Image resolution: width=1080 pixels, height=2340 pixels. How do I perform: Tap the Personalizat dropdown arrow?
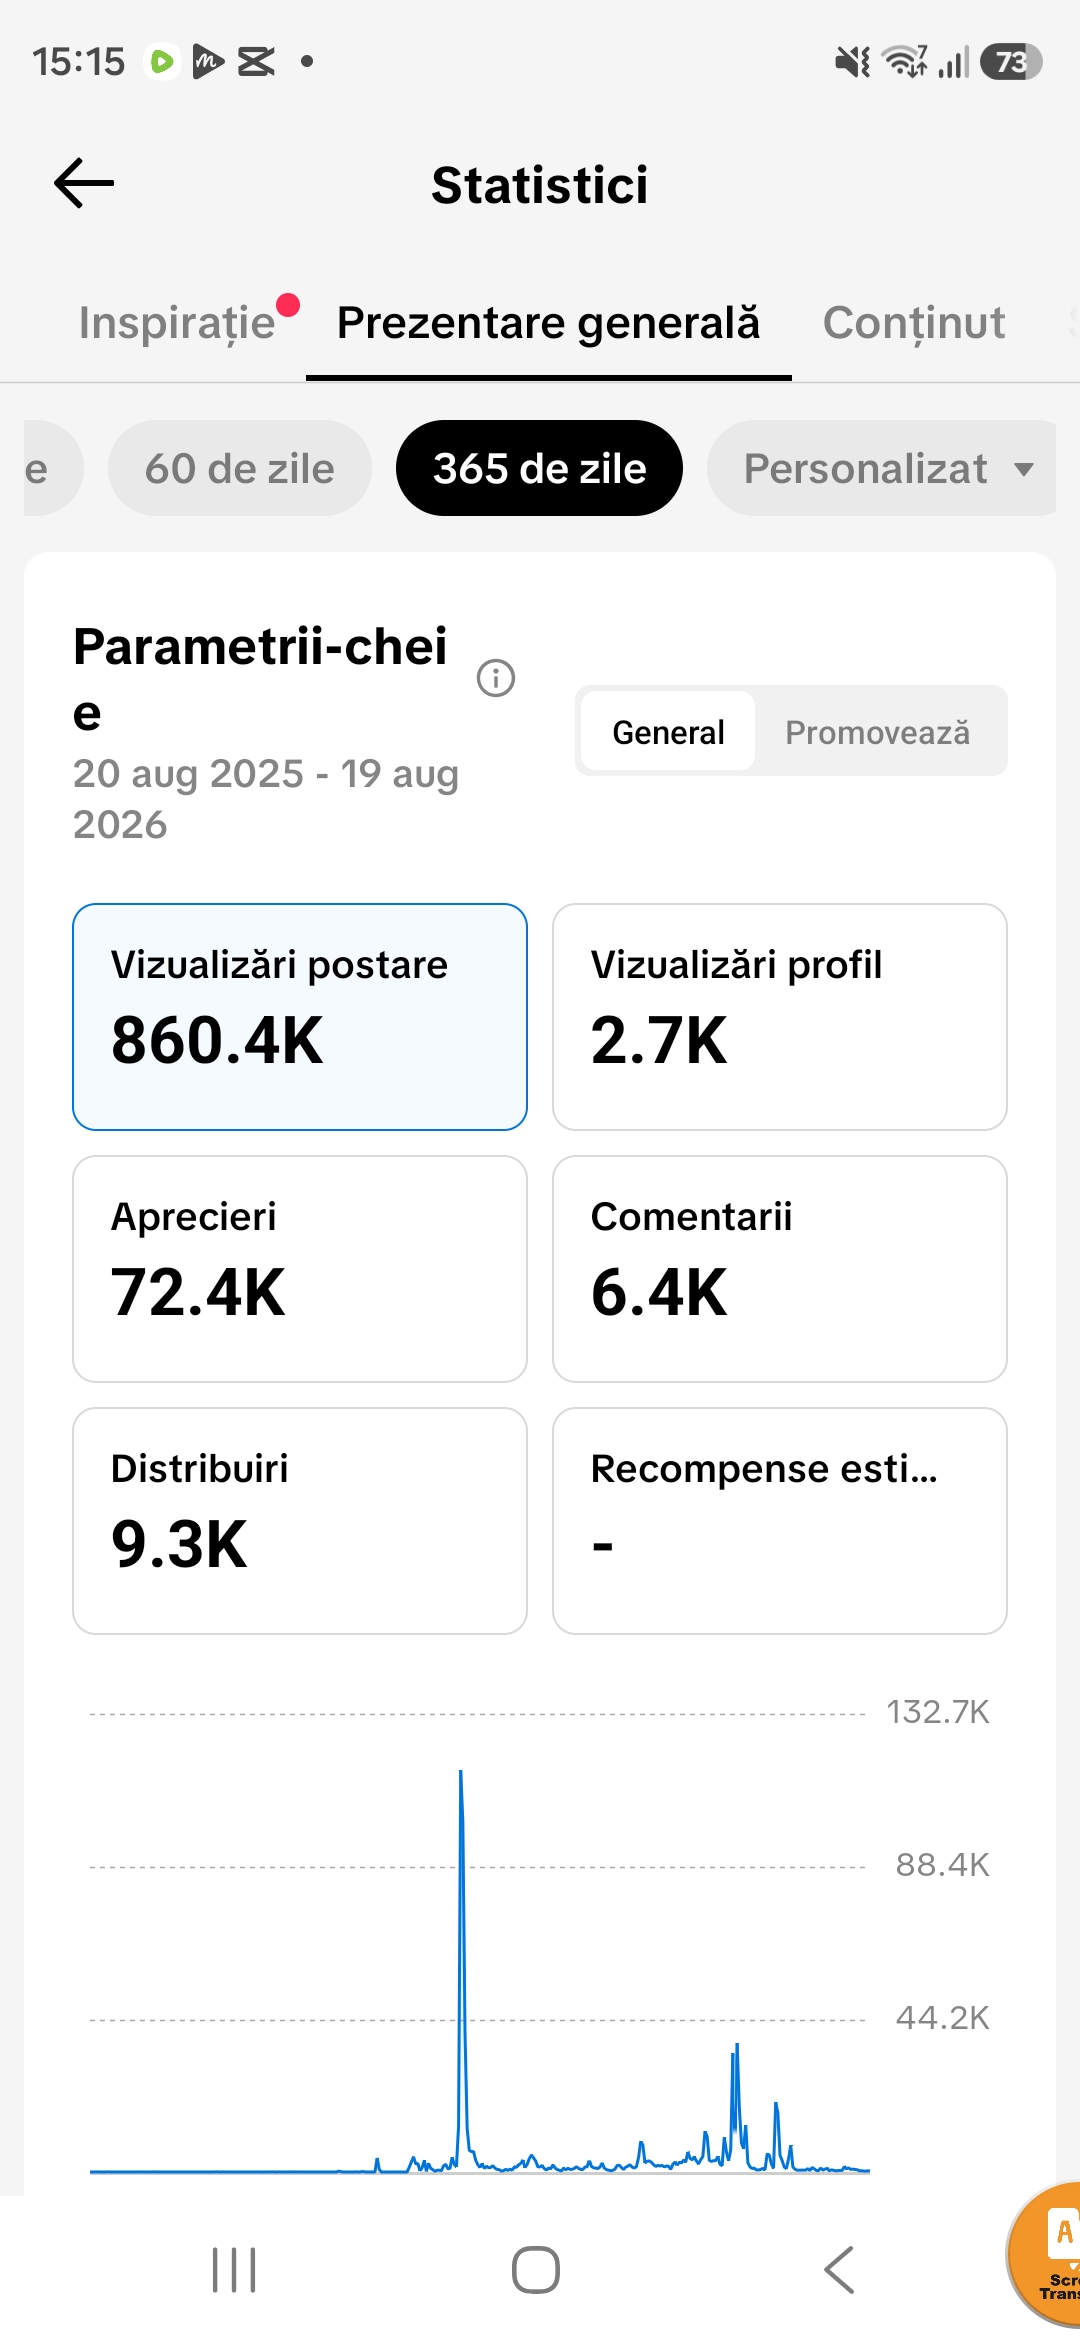coord(1024,469)
